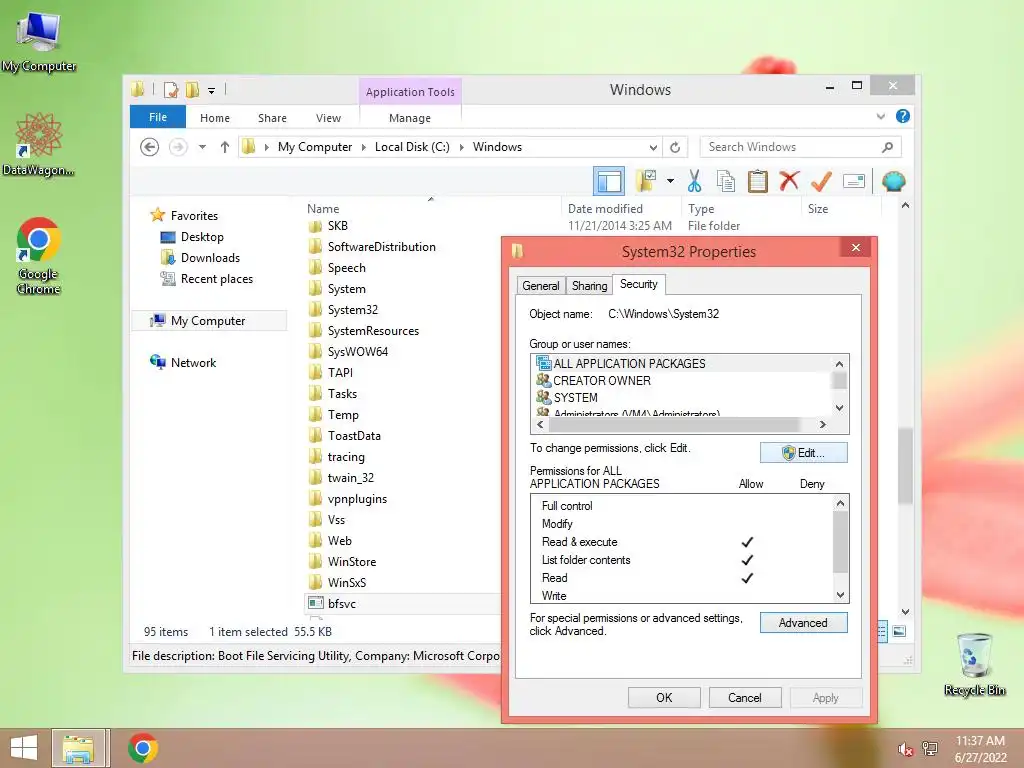Click Local Disk (C:) in breadcrumb
The height and width of the screenshot is (768, 1024).
click(x=412, y=147)
